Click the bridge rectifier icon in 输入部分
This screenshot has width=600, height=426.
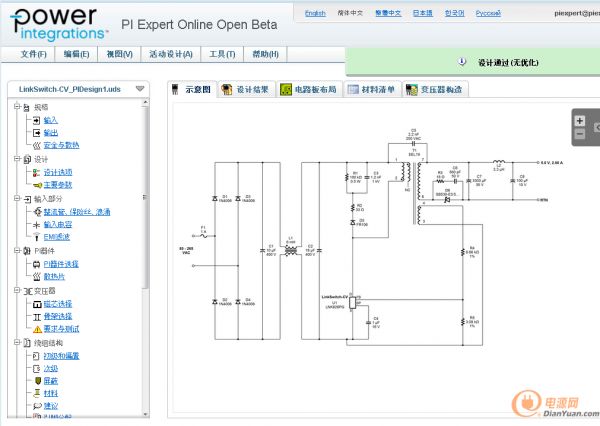38,212
